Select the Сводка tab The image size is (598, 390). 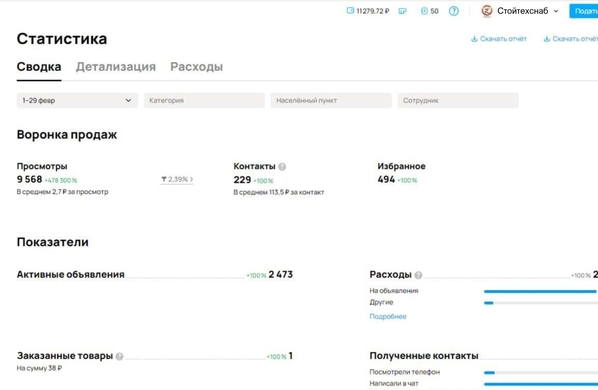point(39,67)
